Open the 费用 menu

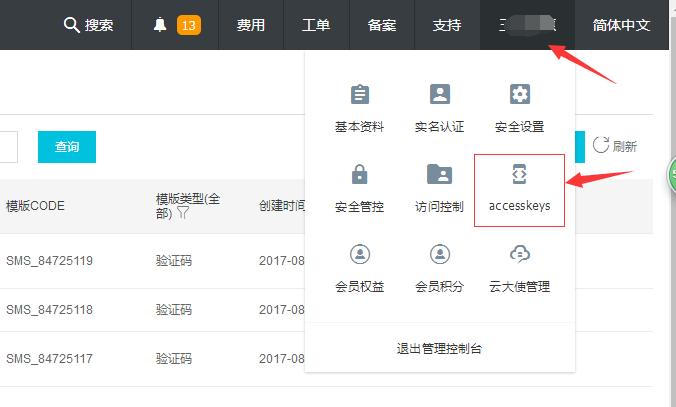(x=251, y=25)
